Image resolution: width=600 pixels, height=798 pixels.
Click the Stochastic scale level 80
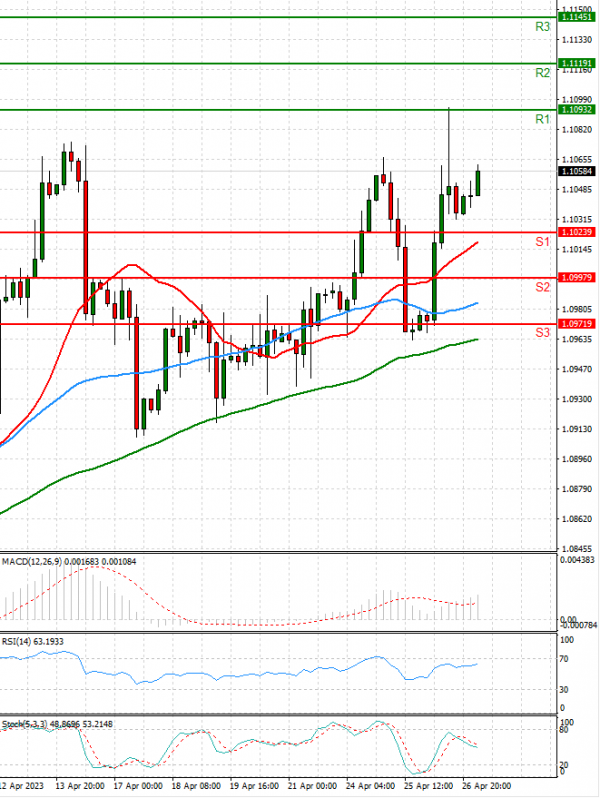tap(564, 730)
